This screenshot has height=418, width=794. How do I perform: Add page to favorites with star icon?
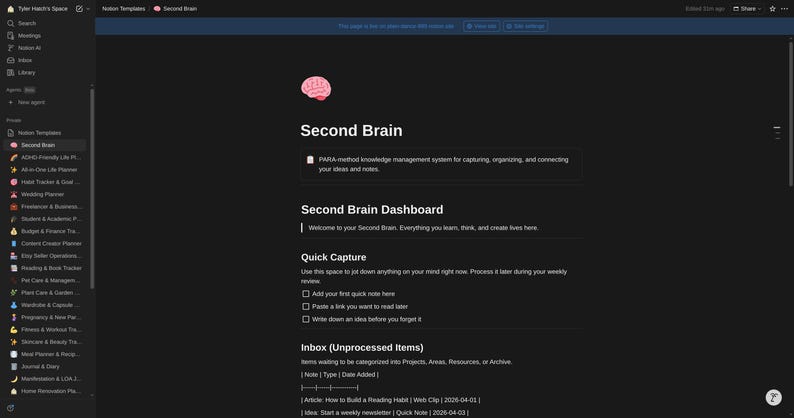772,9
